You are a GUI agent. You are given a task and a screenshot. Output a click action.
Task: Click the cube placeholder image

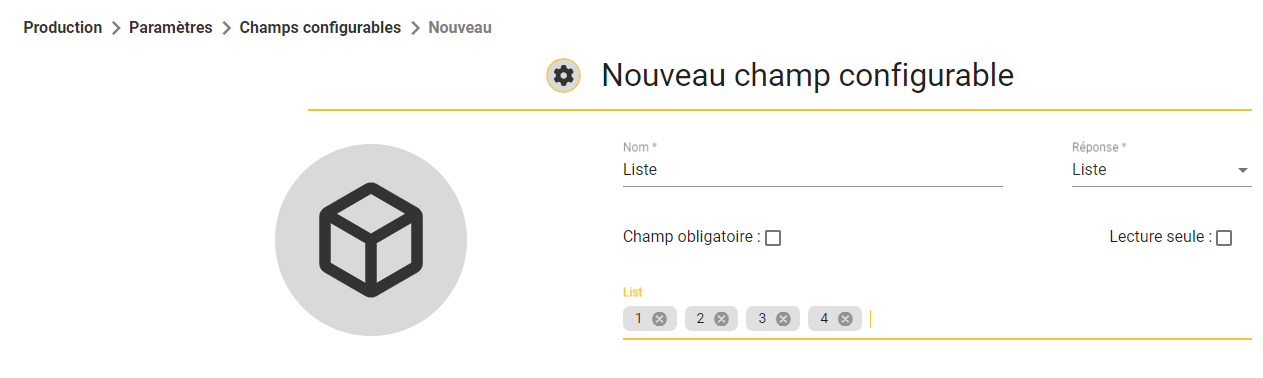tap(371, 240)
